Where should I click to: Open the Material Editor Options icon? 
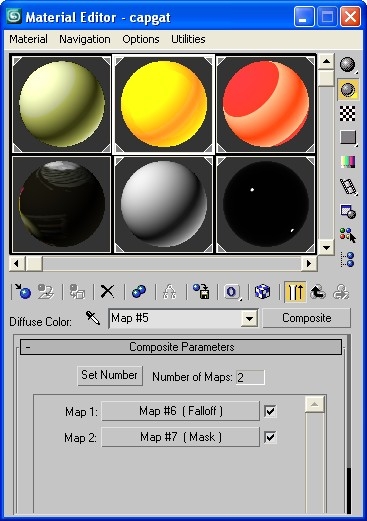click(348, 211)
